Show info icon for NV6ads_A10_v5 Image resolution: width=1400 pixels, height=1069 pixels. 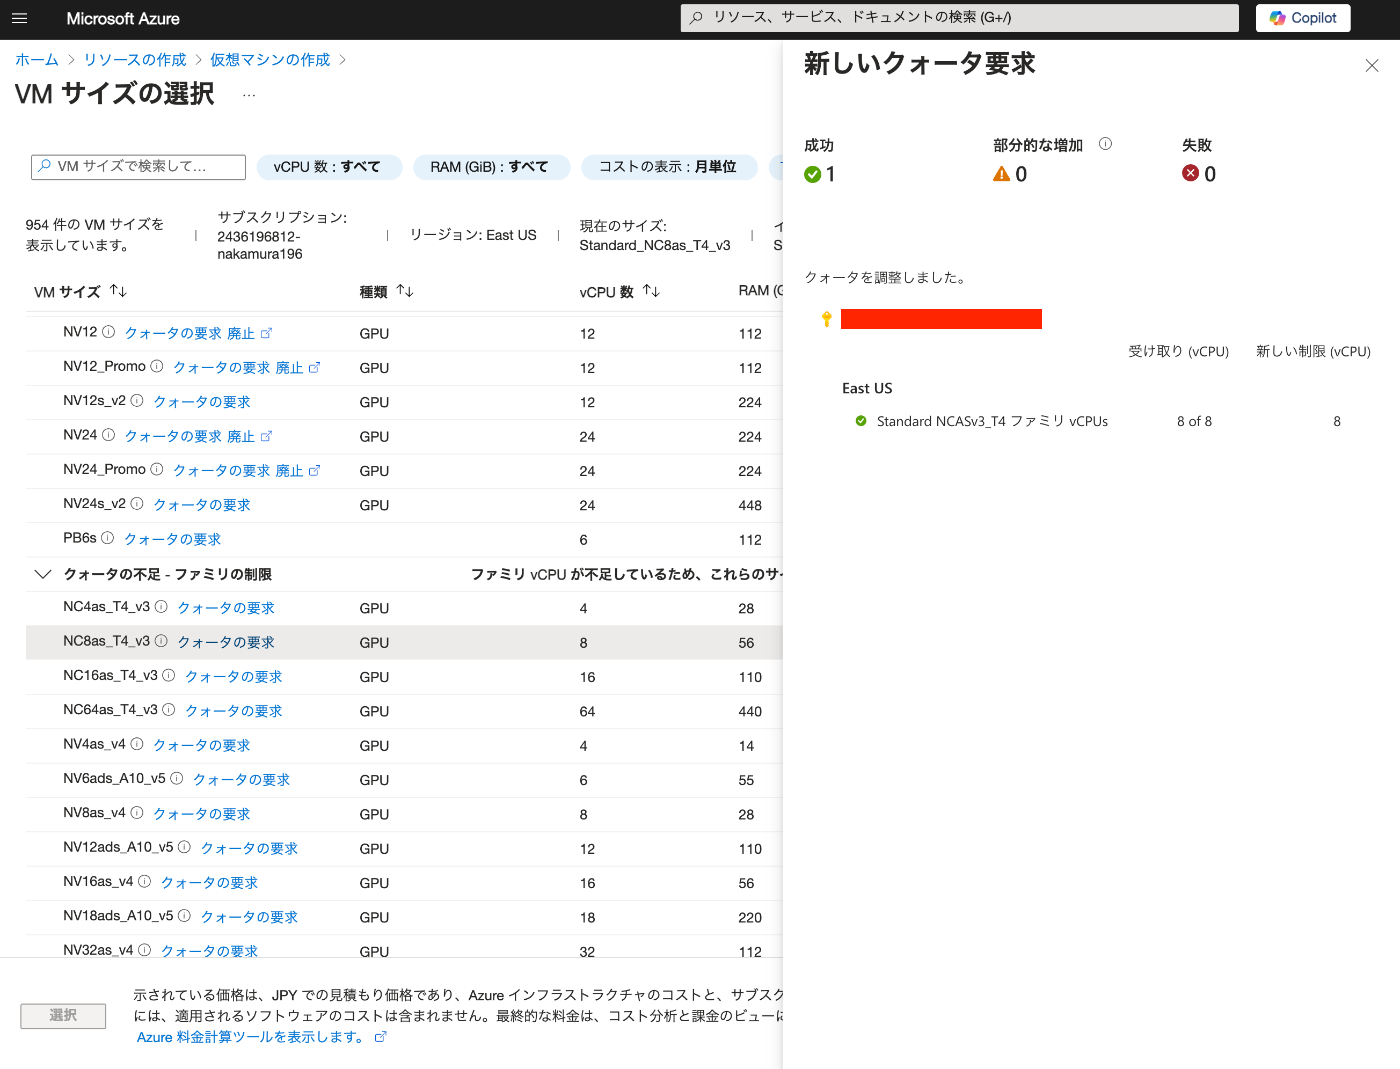point(176,778)
